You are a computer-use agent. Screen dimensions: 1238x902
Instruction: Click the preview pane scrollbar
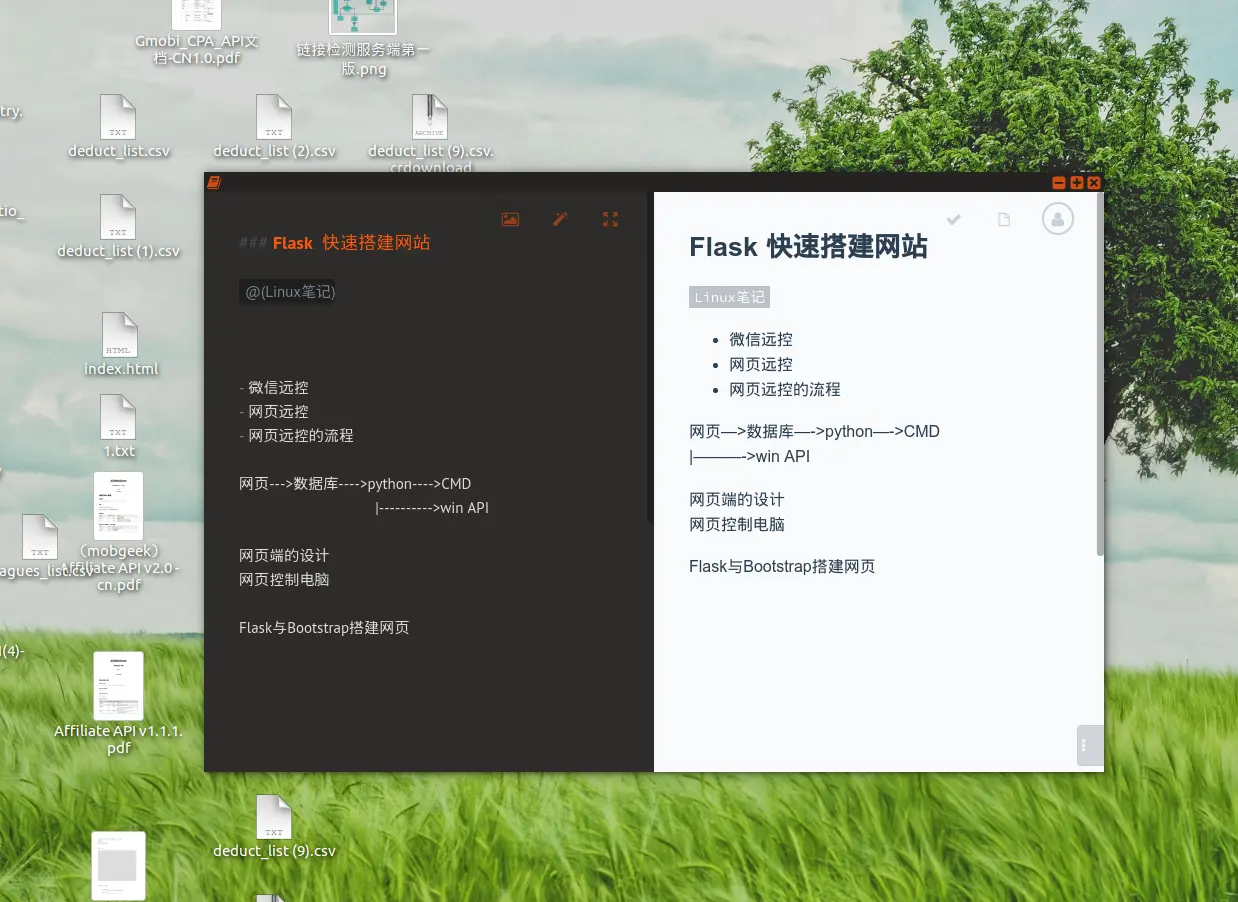tap(1100, 374)
